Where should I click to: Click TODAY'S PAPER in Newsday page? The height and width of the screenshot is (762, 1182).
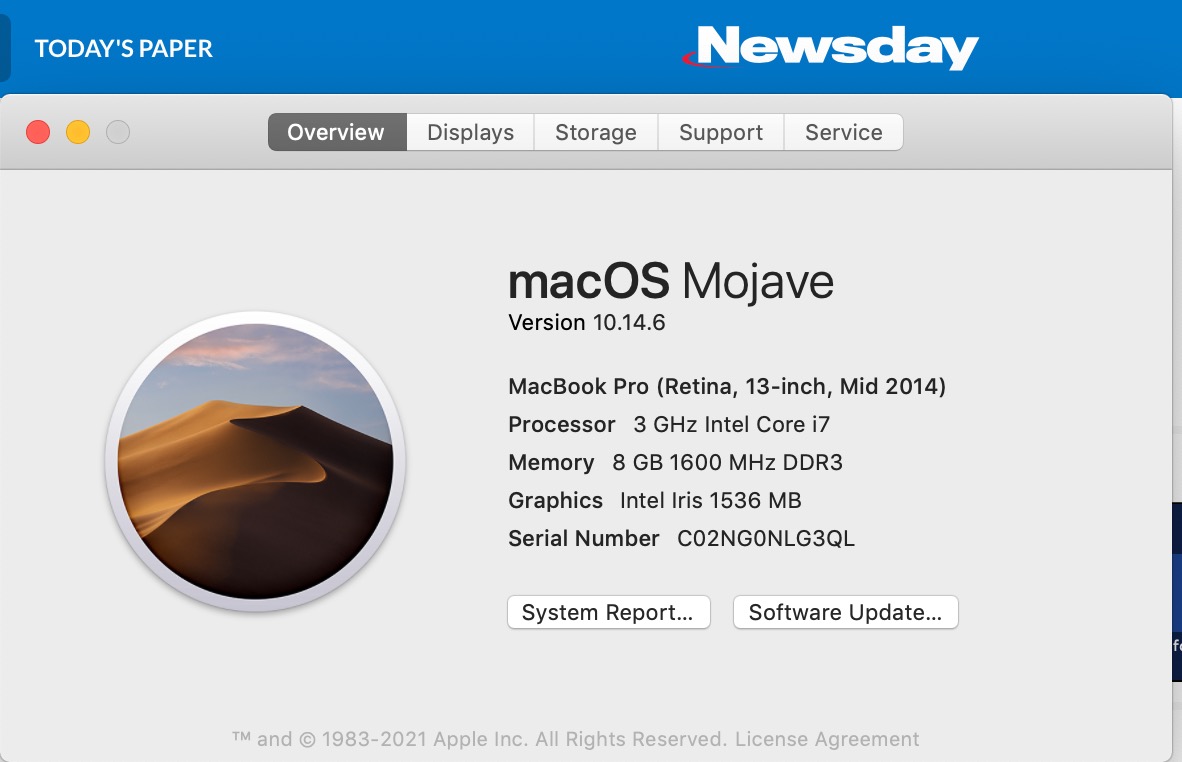pos(124,48)
